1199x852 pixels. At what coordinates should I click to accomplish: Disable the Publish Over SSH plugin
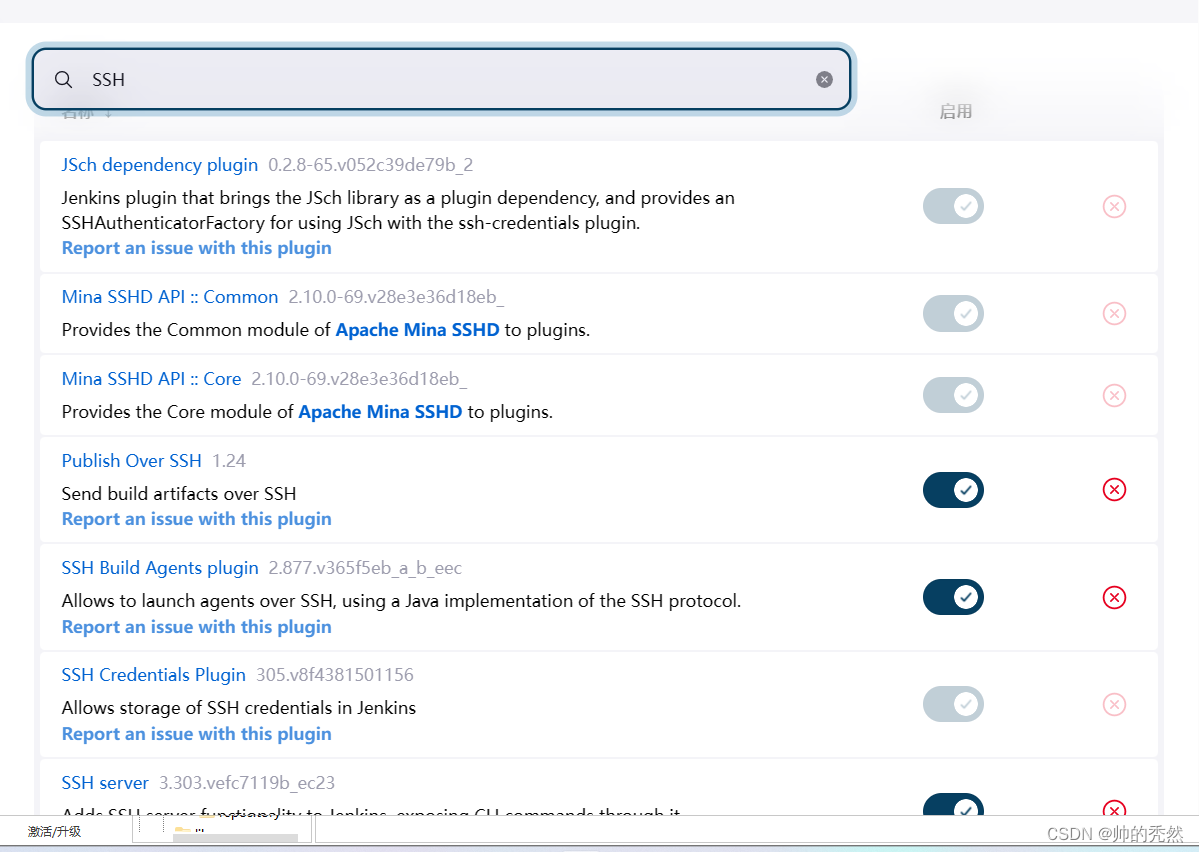click(x=953, y=489)
